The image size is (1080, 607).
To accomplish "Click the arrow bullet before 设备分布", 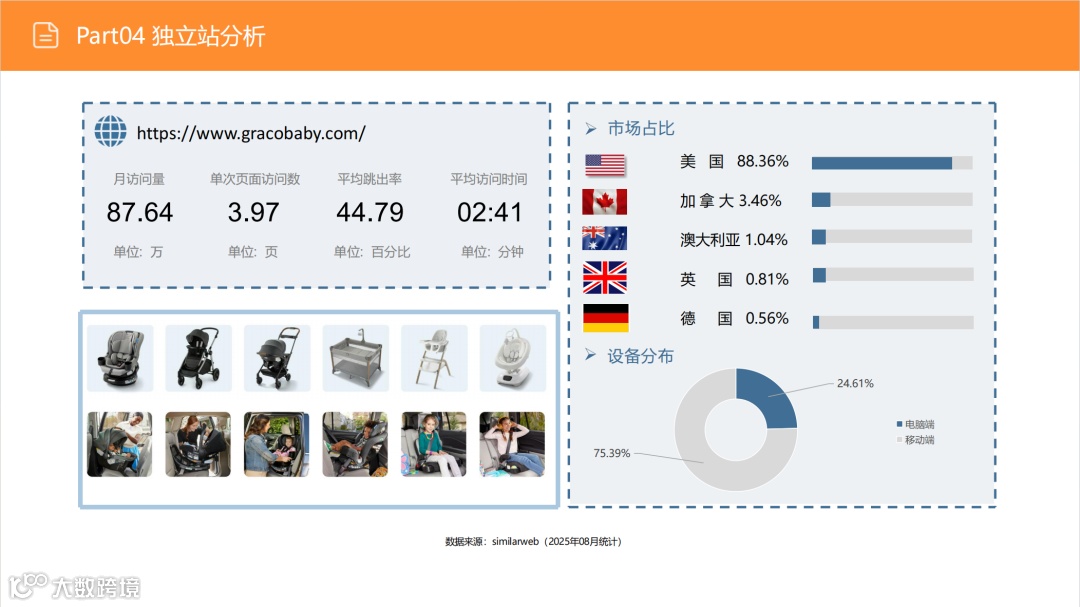I will pyautogui.click(x=590, y=355).
